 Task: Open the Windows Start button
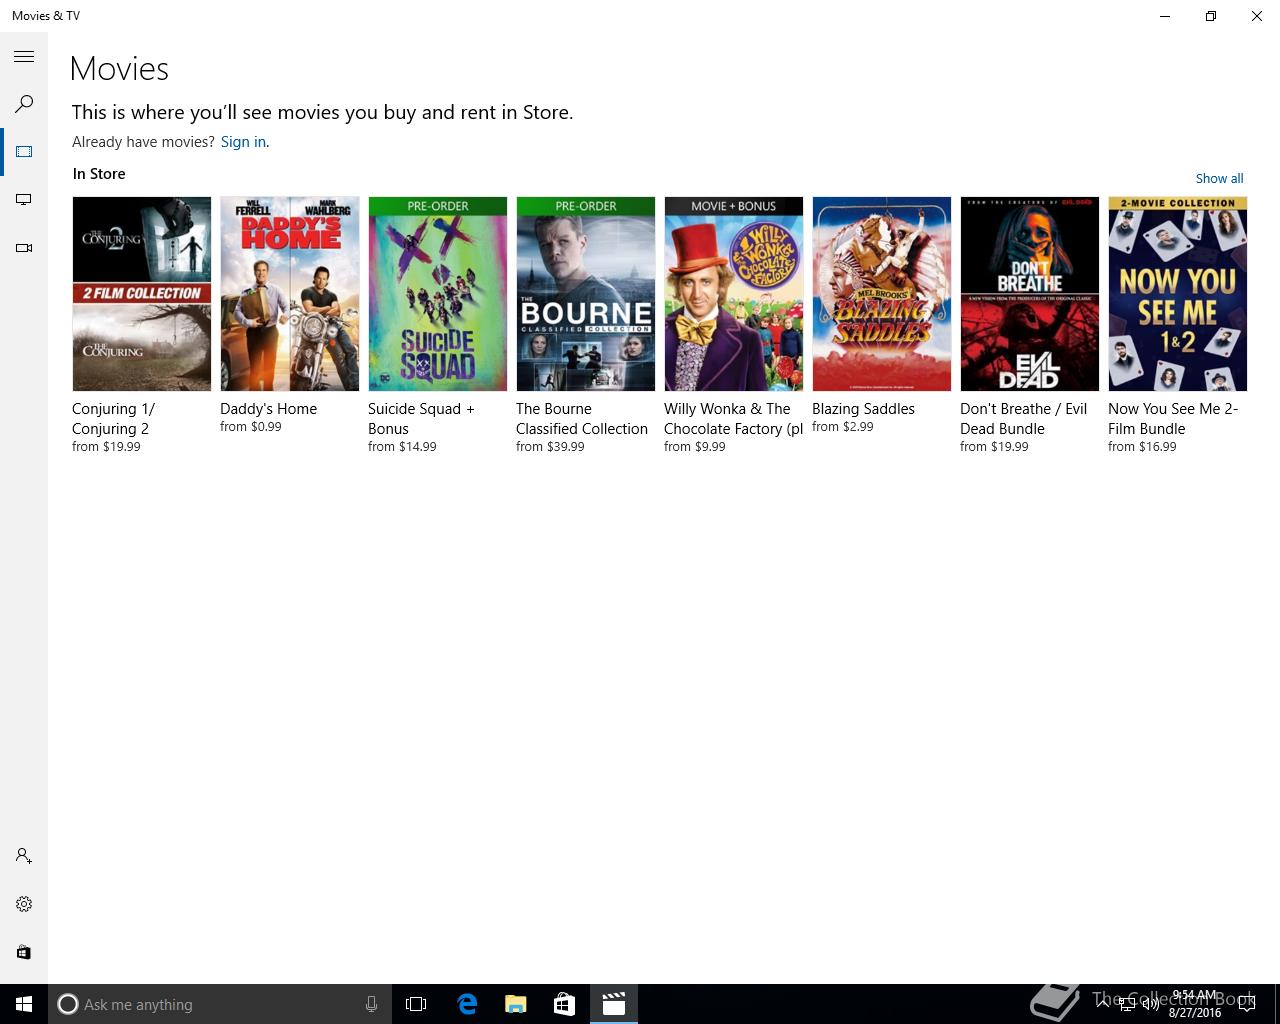coord(24,1004)
